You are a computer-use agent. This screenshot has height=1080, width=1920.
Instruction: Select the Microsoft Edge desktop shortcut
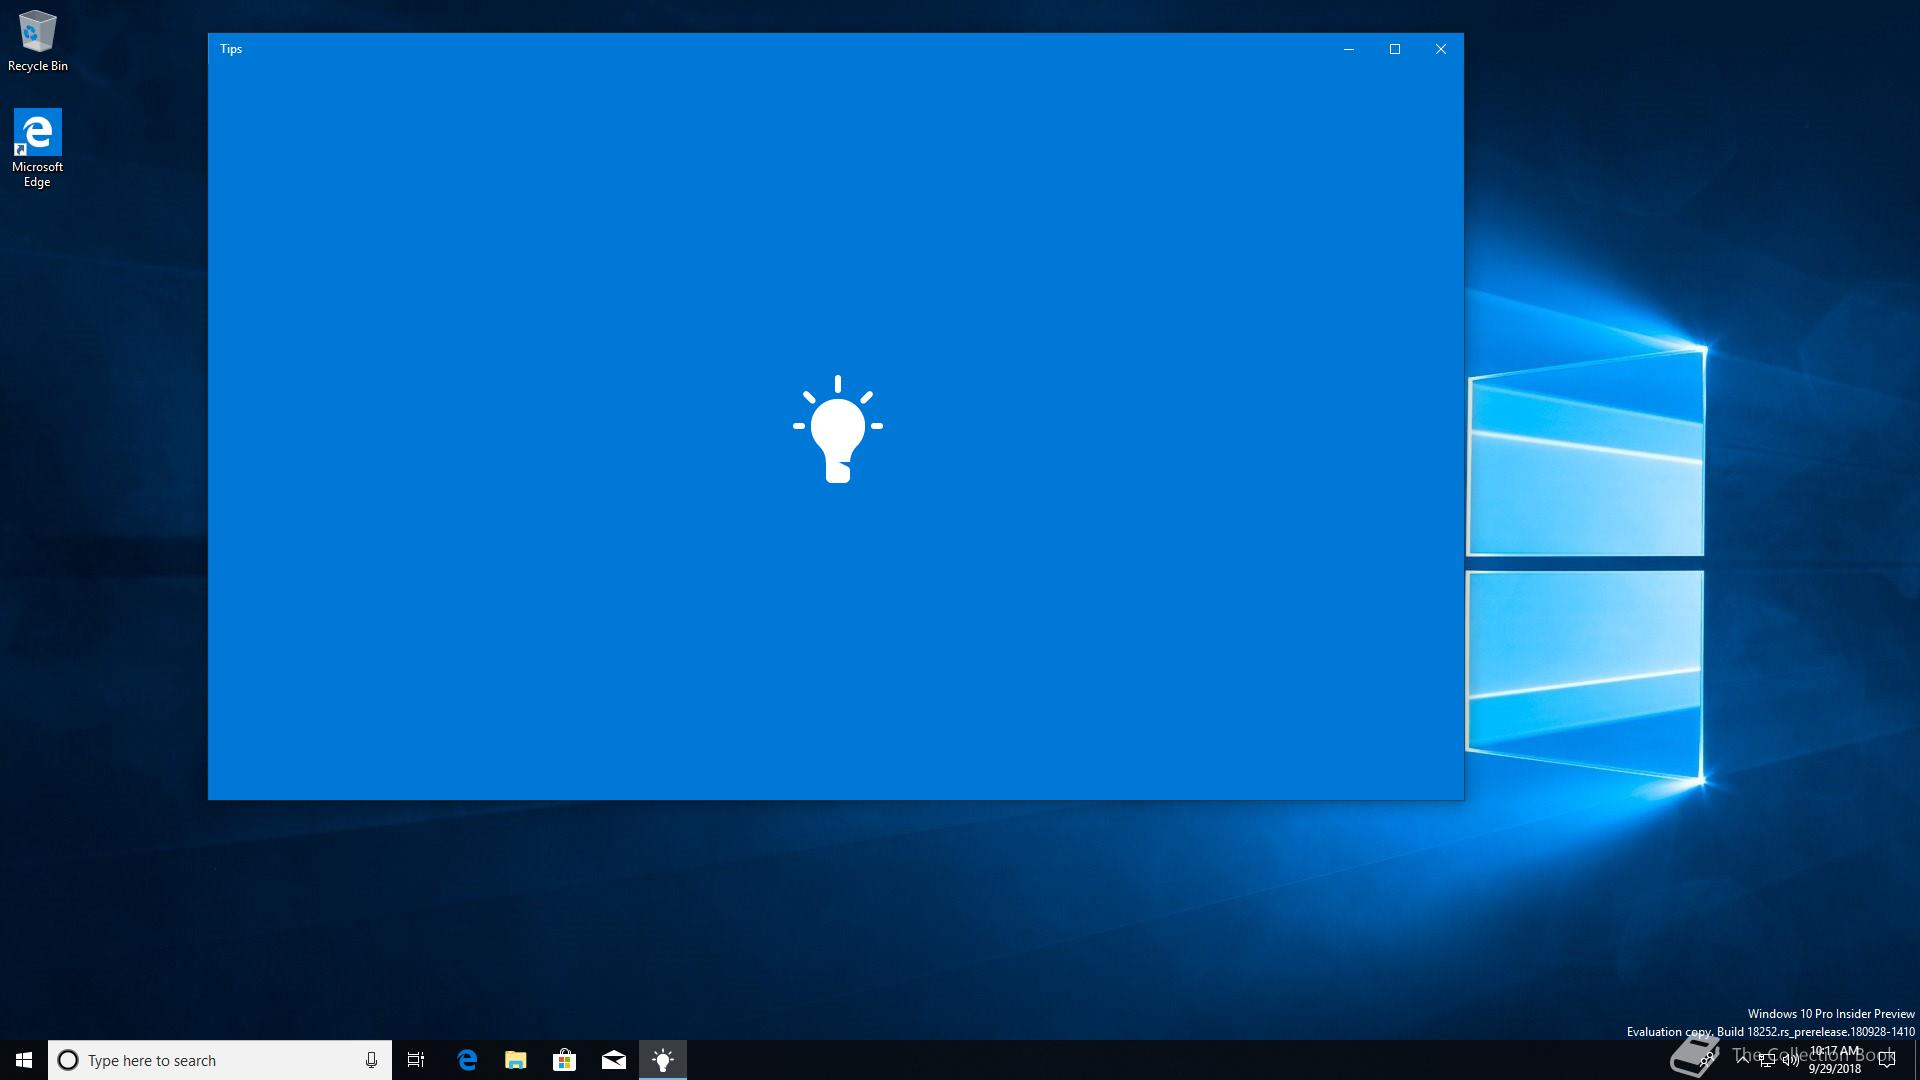point(38,148)
